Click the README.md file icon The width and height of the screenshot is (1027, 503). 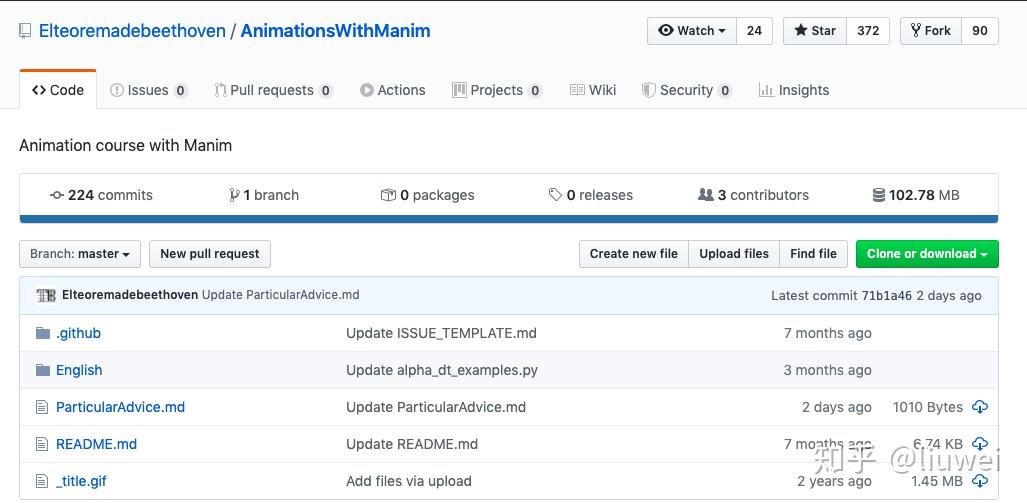click(x=42, y=444)
